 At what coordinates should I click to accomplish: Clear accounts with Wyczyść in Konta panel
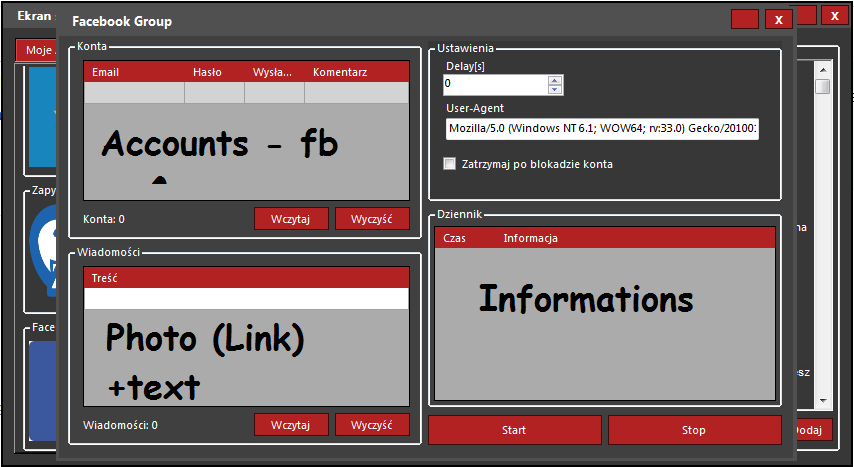click(x=372, y=219)
